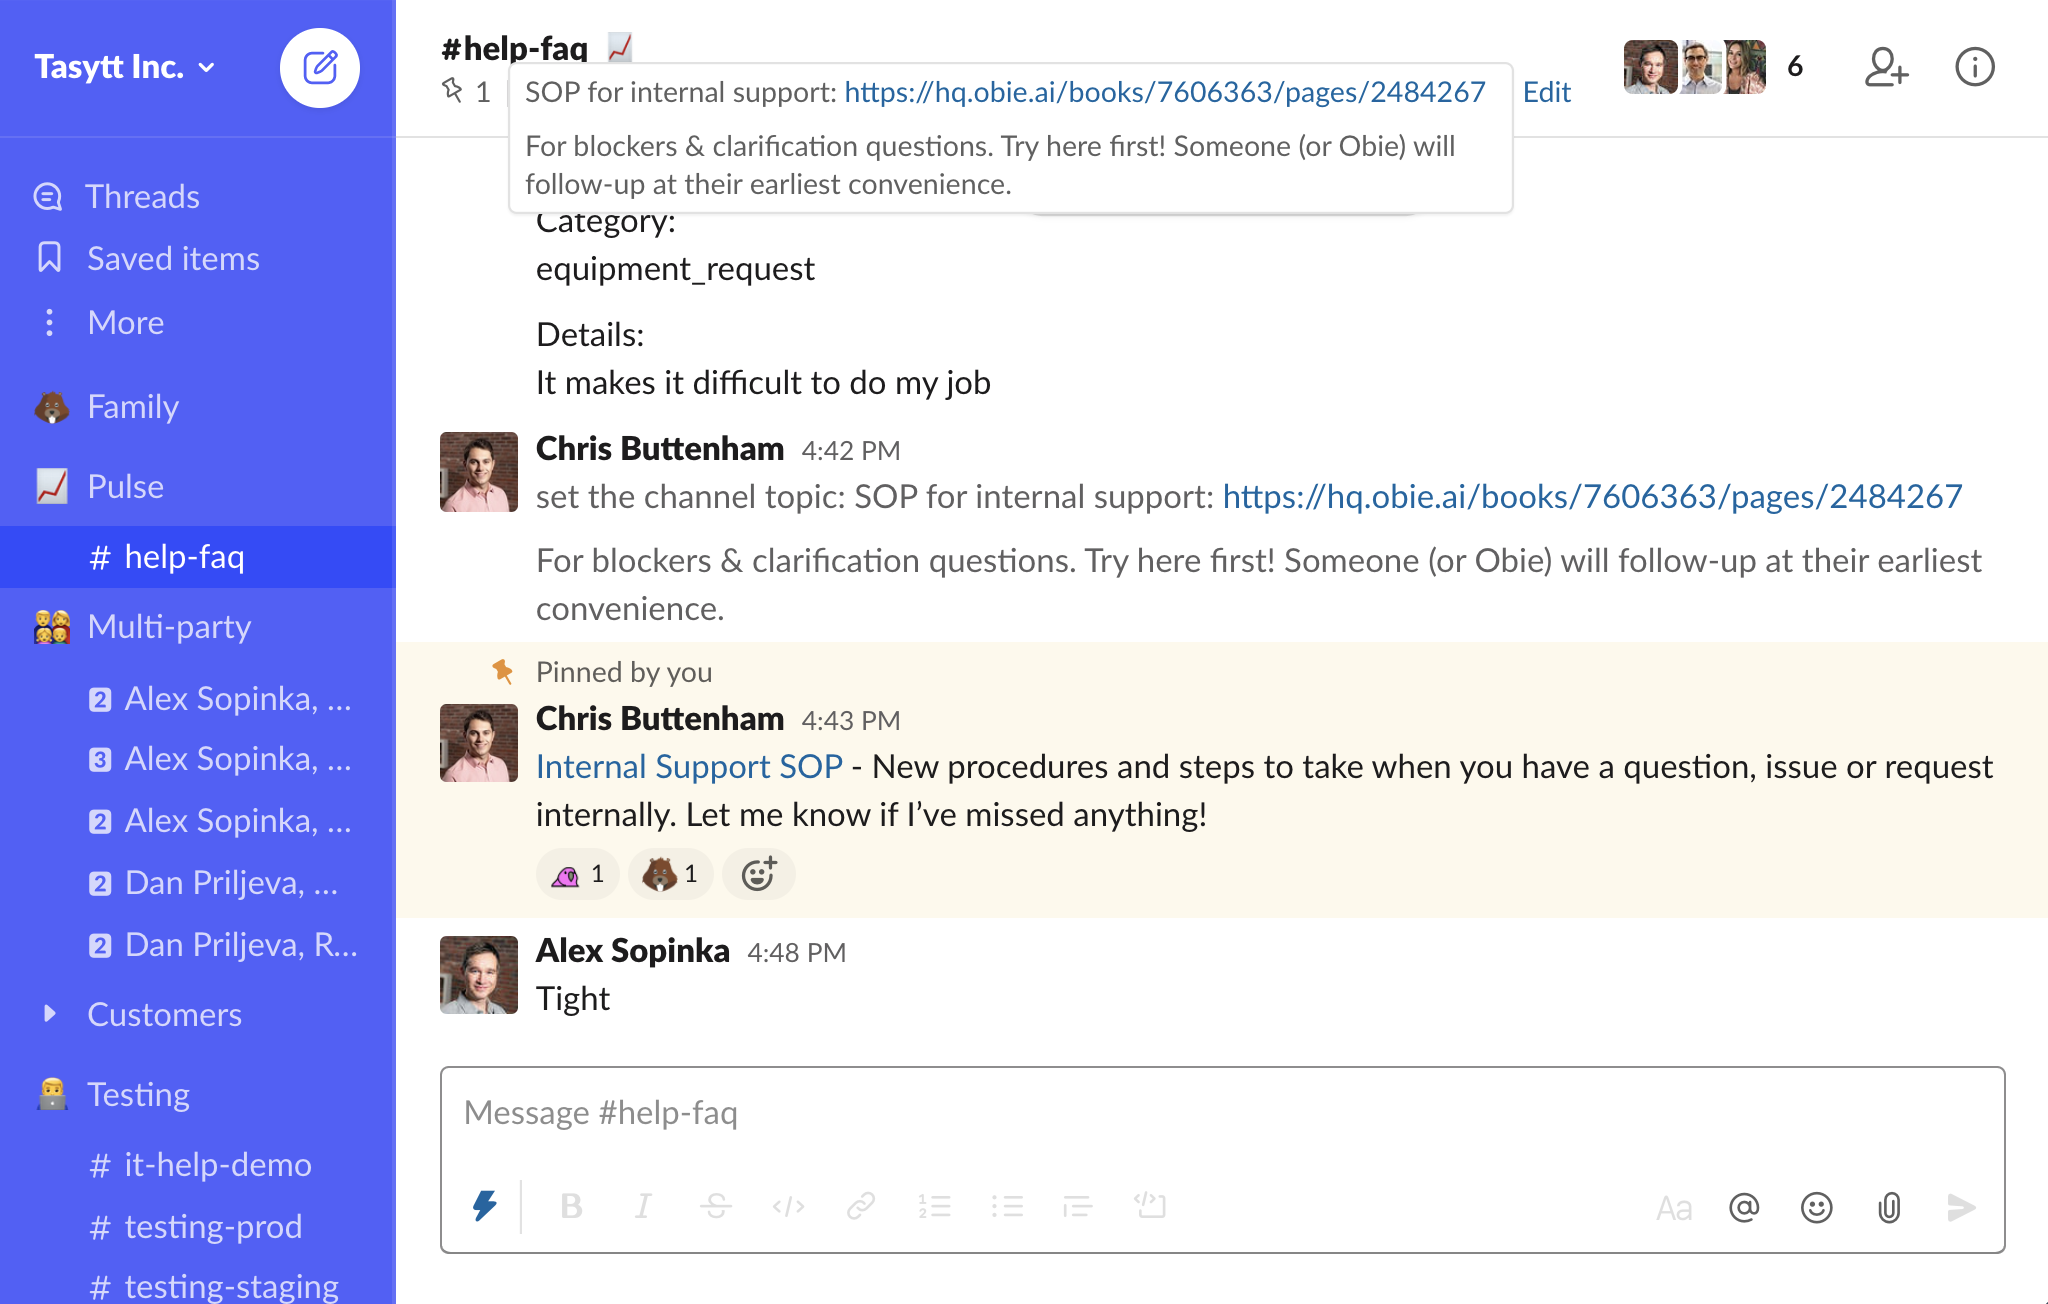
Task: Click the Message #help-faq input field
Action: (1222, 1112)
